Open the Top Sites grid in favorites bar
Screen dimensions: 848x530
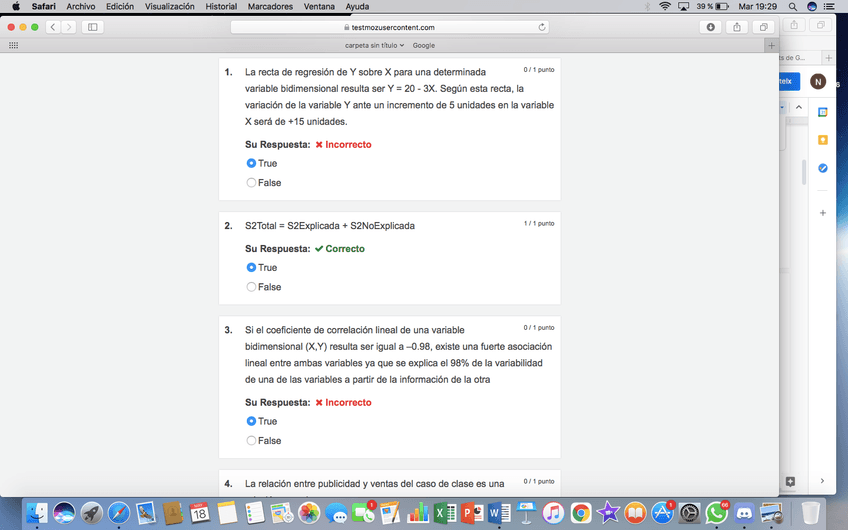[x=14, y=45]
